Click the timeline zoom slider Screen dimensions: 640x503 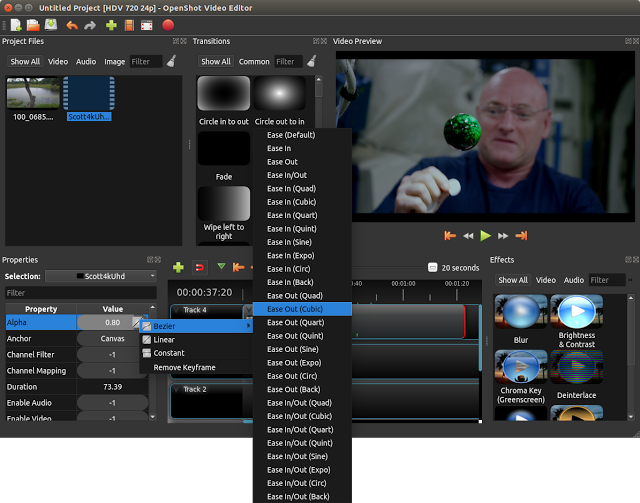click(x=432, y=267)
